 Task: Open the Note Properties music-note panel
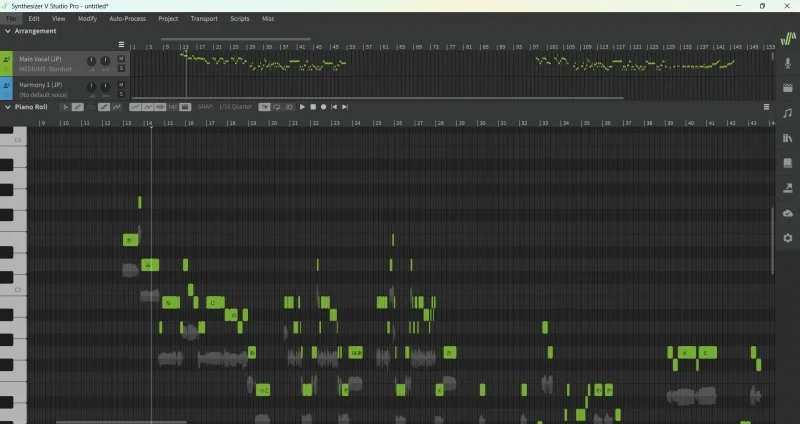(788, 113)
